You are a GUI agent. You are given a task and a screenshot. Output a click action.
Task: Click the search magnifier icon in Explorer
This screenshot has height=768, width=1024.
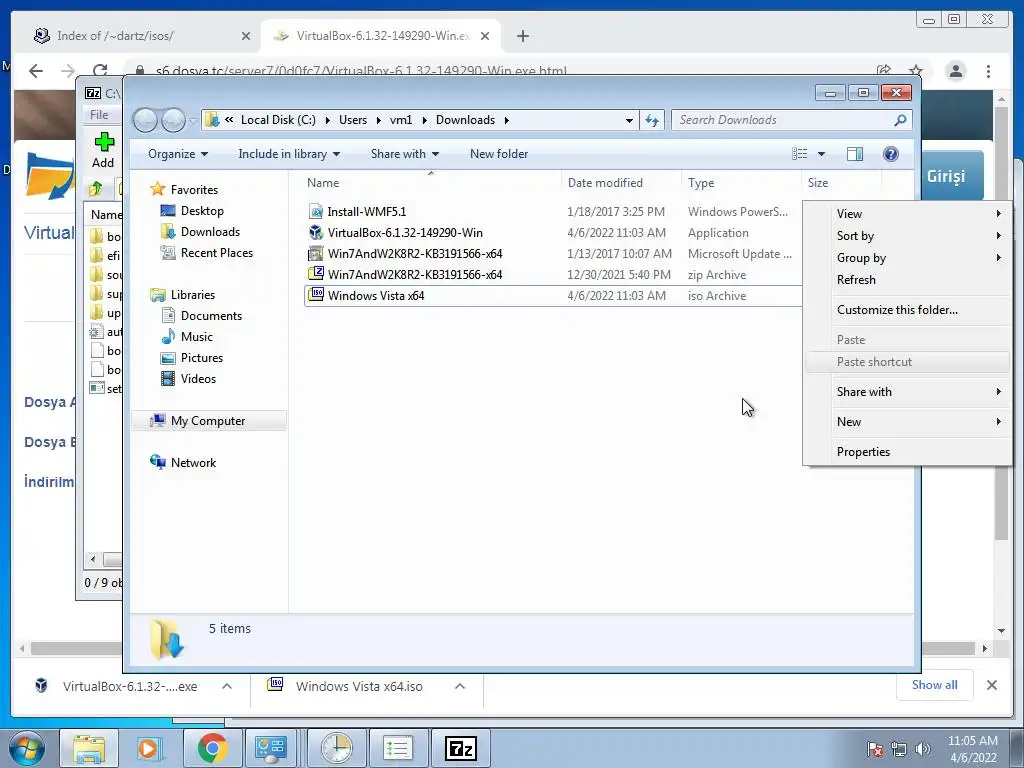(x=900, y=120)
